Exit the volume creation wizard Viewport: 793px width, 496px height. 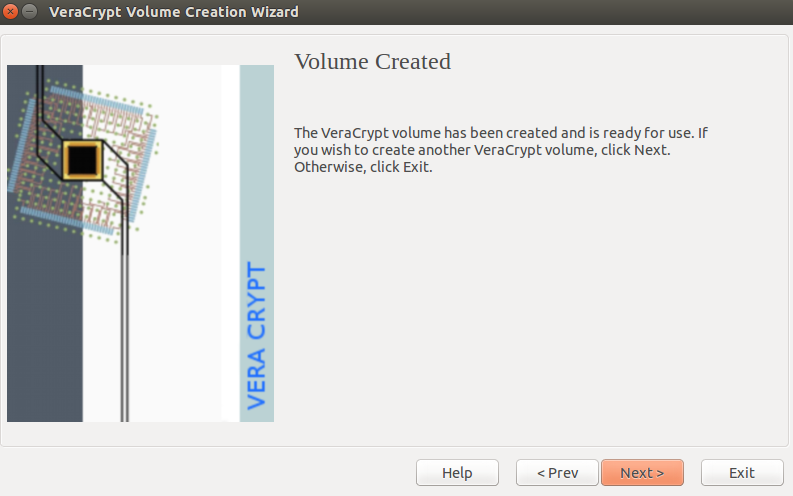[742, 472]
